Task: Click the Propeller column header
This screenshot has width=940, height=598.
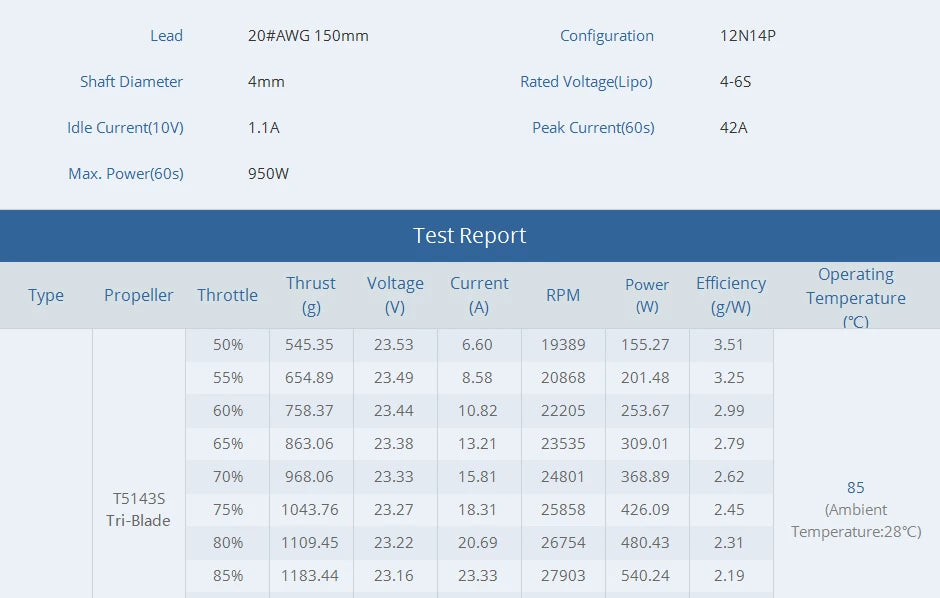Action: tap(139, 295)
